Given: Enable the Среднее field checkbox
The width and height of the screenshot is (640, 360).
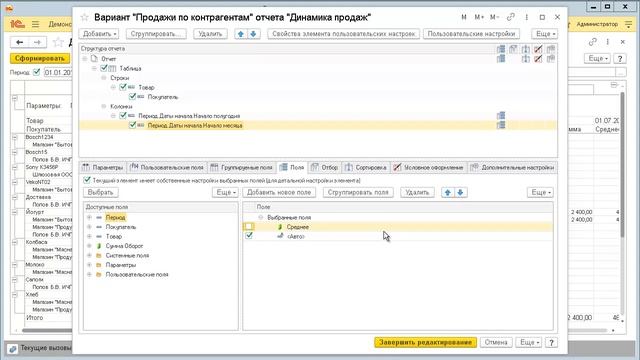Looking at the screenshot, I should (x=249, y=227).
